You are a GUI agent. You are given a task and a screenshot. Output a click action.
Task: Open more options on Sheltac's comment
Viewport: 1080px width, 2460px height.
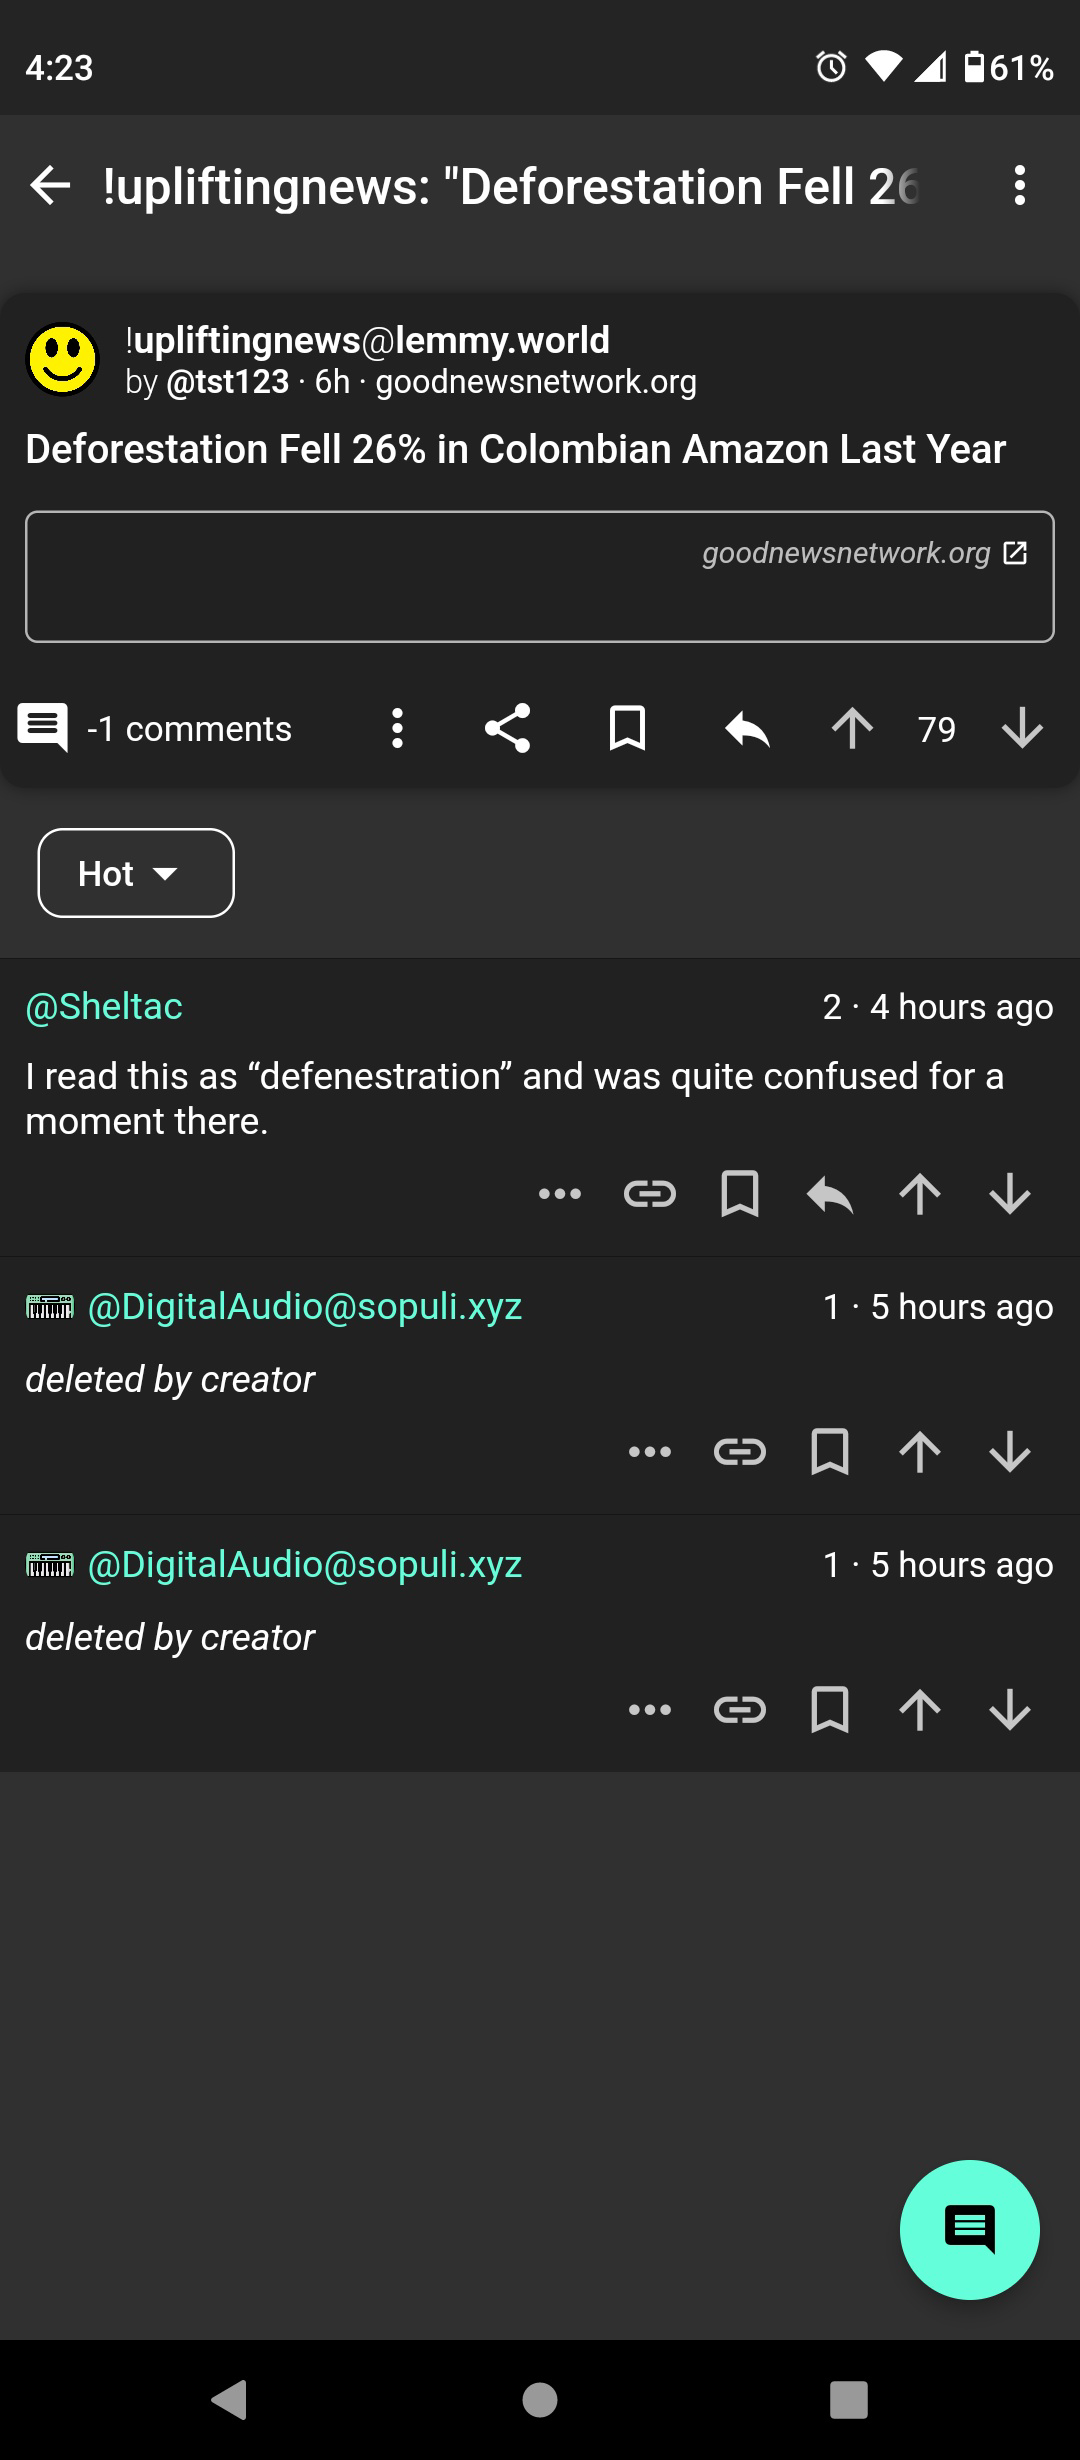[x=560, y=1194]
